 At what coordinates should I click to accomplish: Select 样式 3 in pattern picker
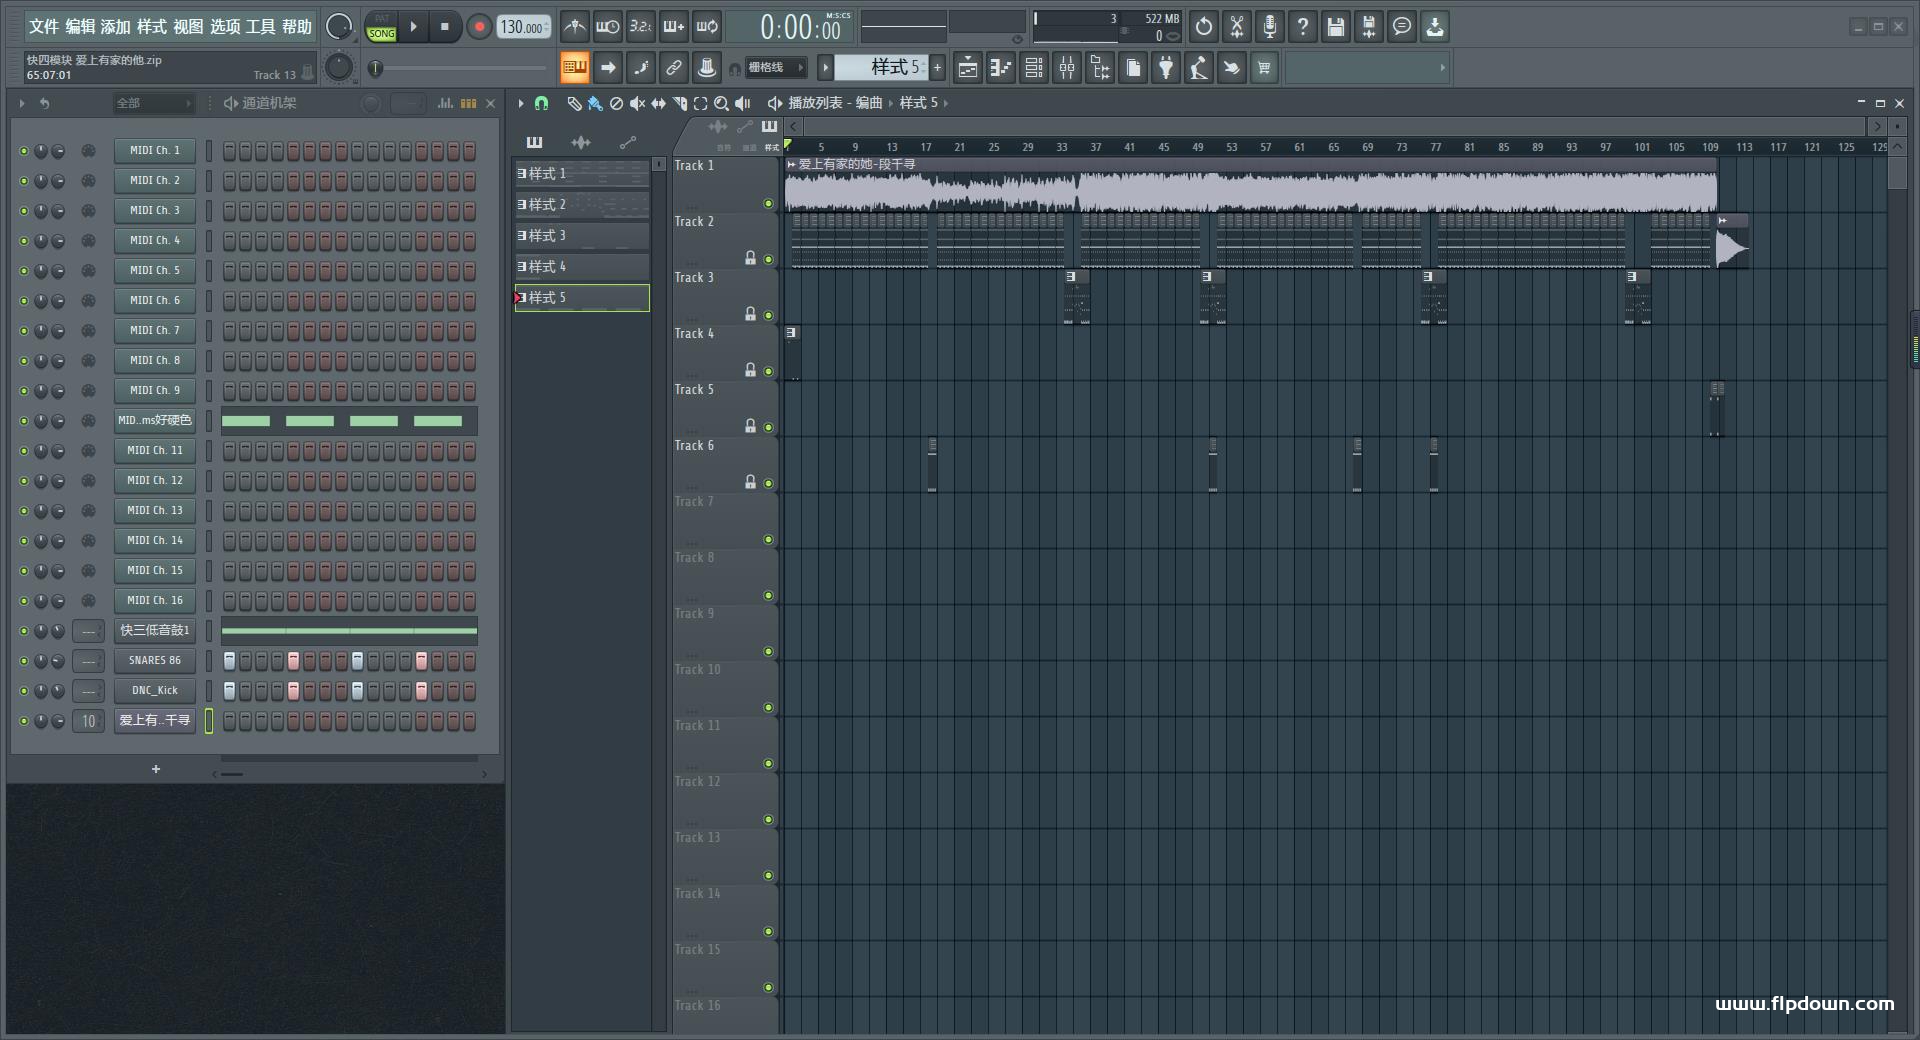pos(582,236)
